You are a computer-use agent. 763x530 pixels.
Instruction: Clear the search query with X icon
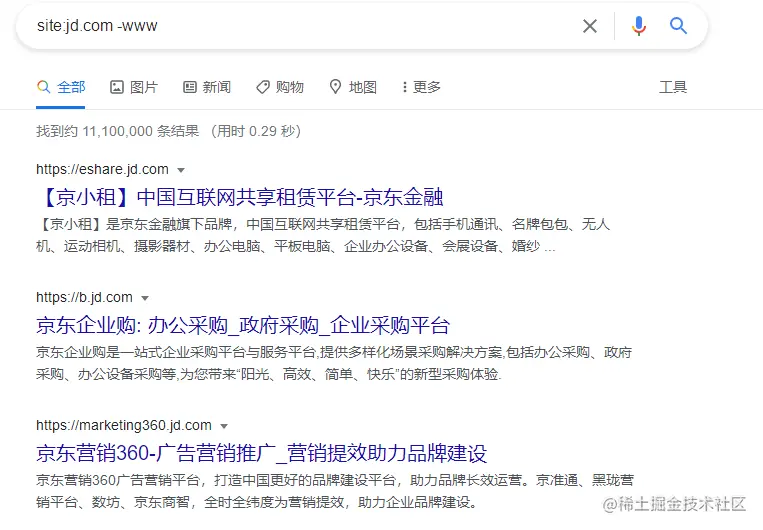pos(590,26)
